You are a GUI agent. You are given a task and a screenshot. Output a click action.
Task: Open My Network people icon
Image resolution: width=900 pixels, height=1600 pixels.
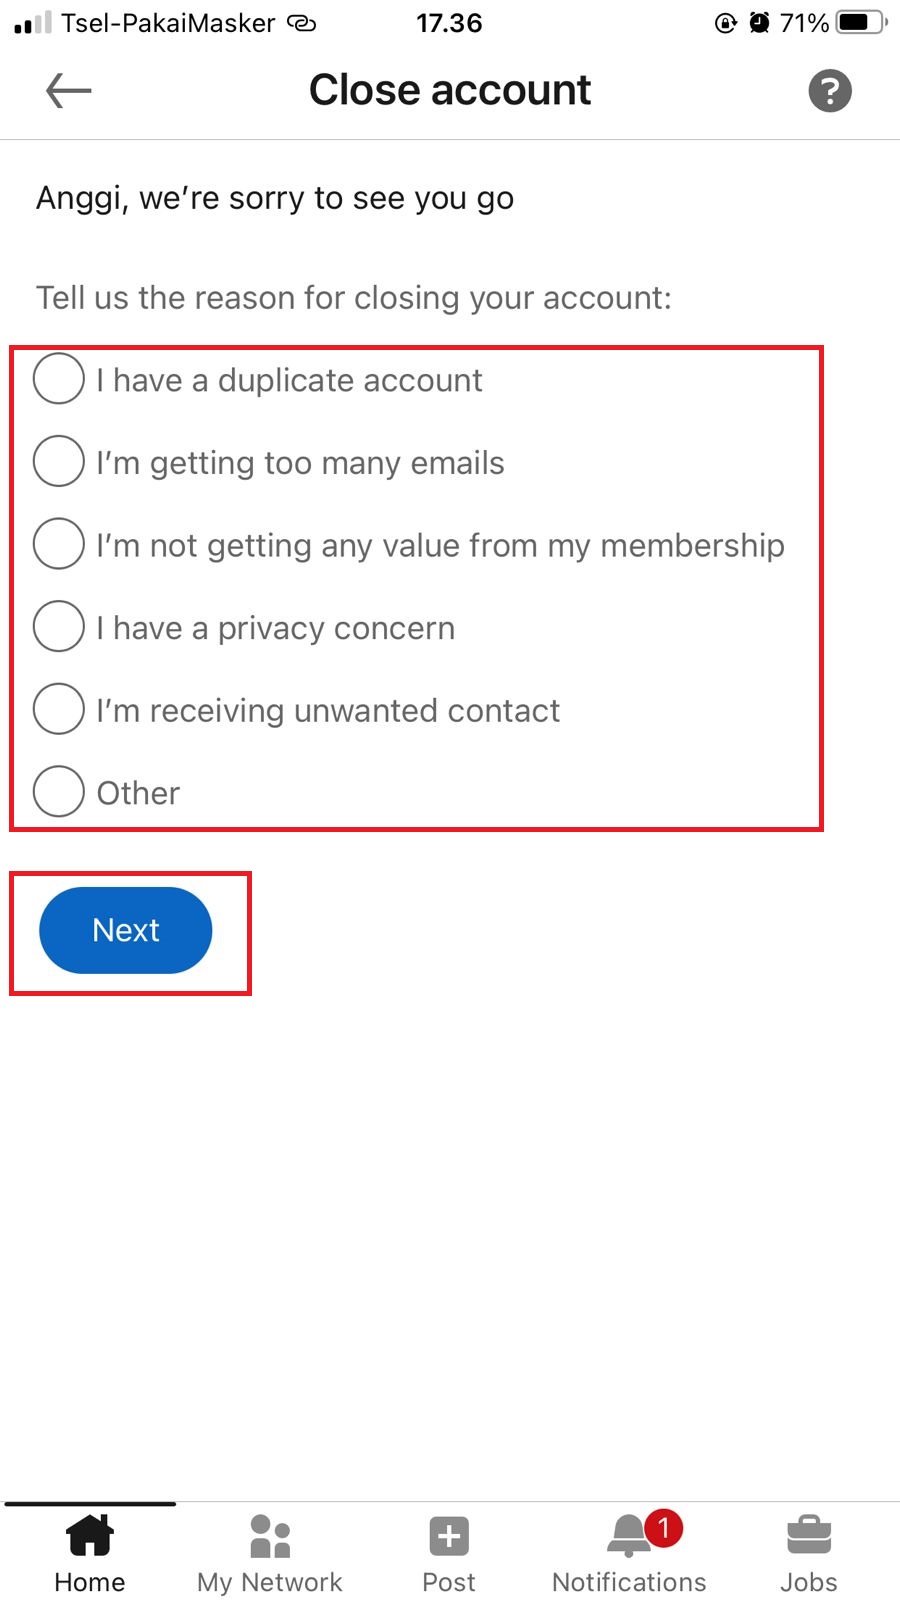[x=270, y=1536]
